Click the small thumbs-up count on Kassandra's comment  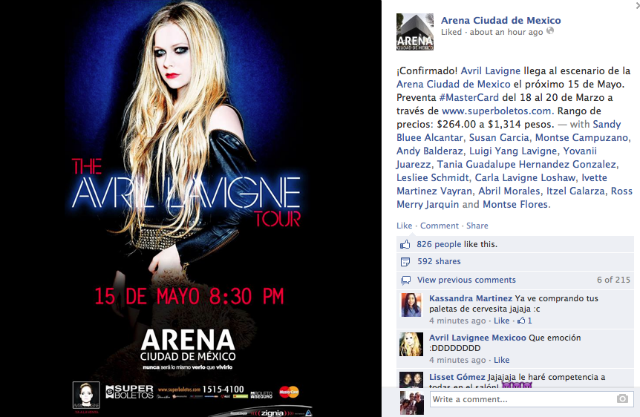[x=524, y=321]
